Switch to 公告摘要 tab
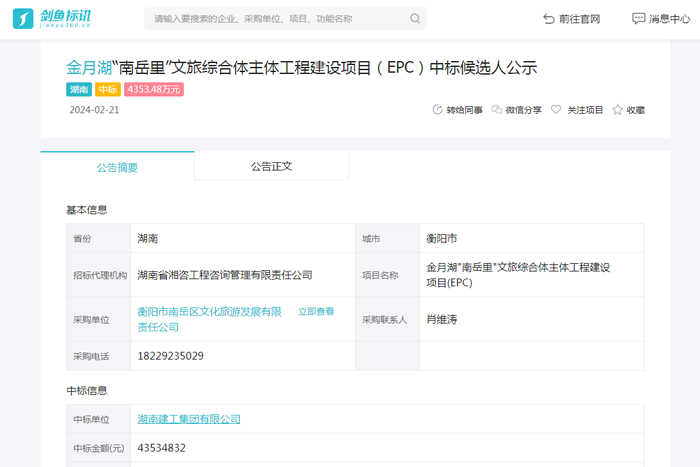 (x=117, y=167)
